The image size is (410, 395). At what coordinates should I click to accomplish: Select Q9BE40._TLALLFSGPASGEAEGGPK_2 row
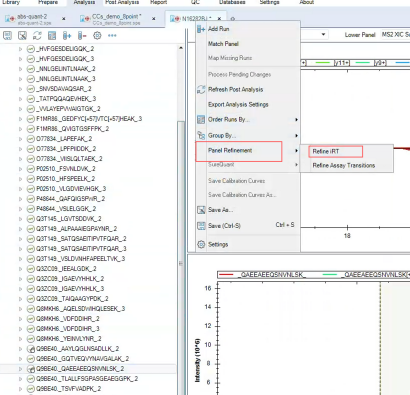[87, 379]
